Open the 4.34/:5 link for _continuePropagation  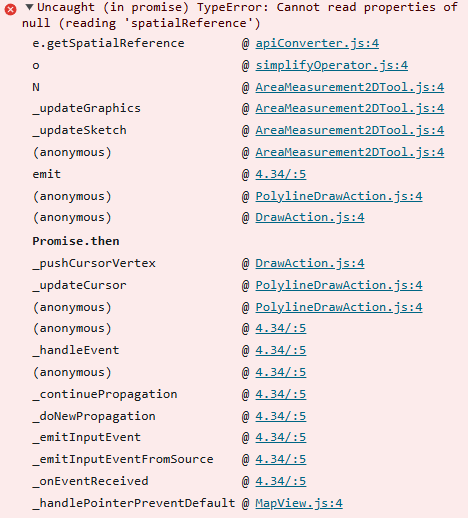point(281,394)
